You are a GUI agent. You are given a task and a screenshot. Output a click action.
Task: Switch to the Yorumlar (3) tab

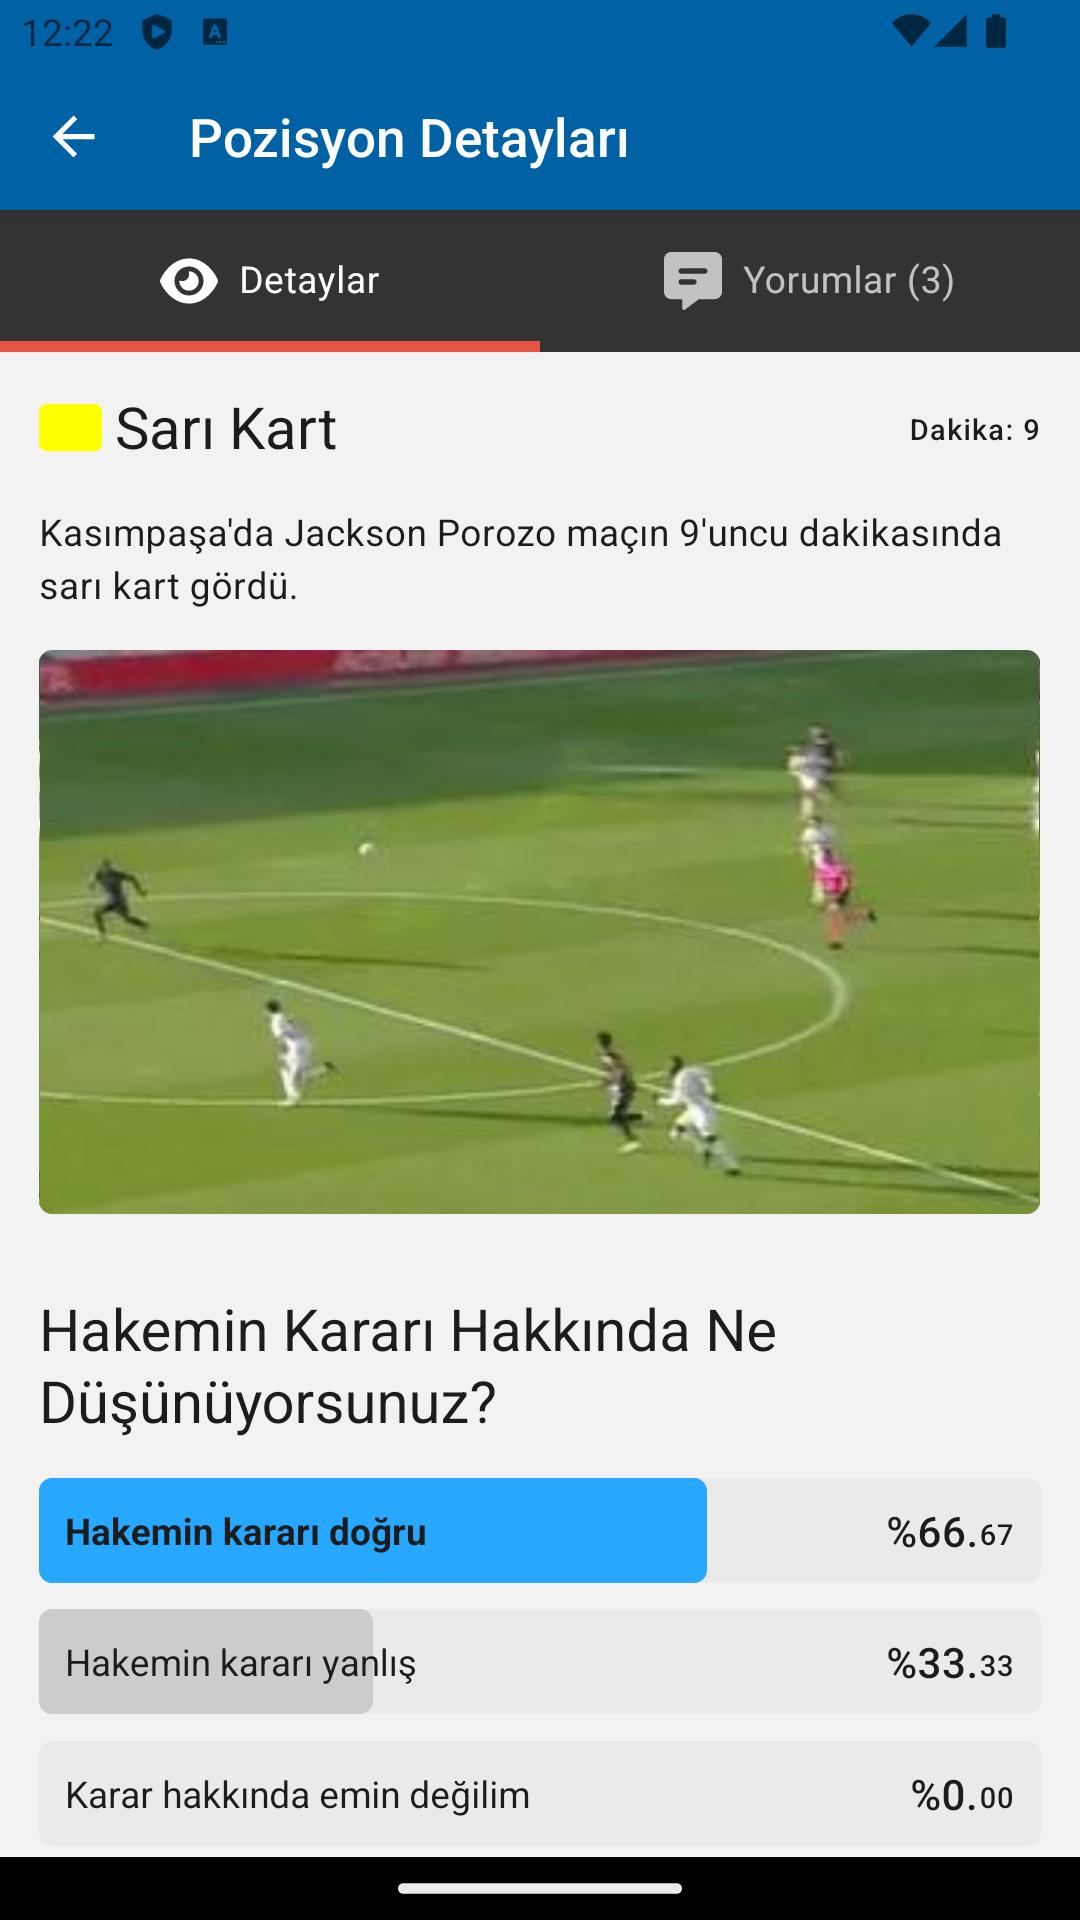810,281
